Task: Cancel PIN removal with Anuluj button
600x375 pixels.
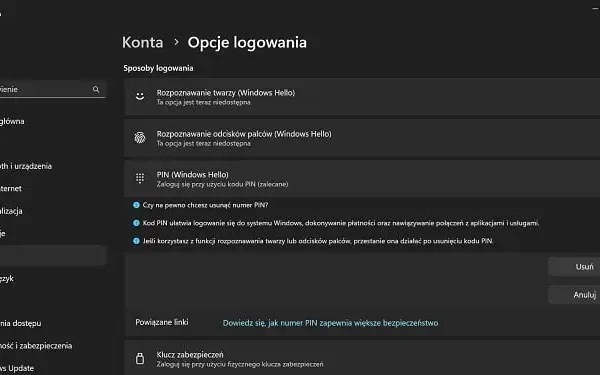Action: [574, 295]
